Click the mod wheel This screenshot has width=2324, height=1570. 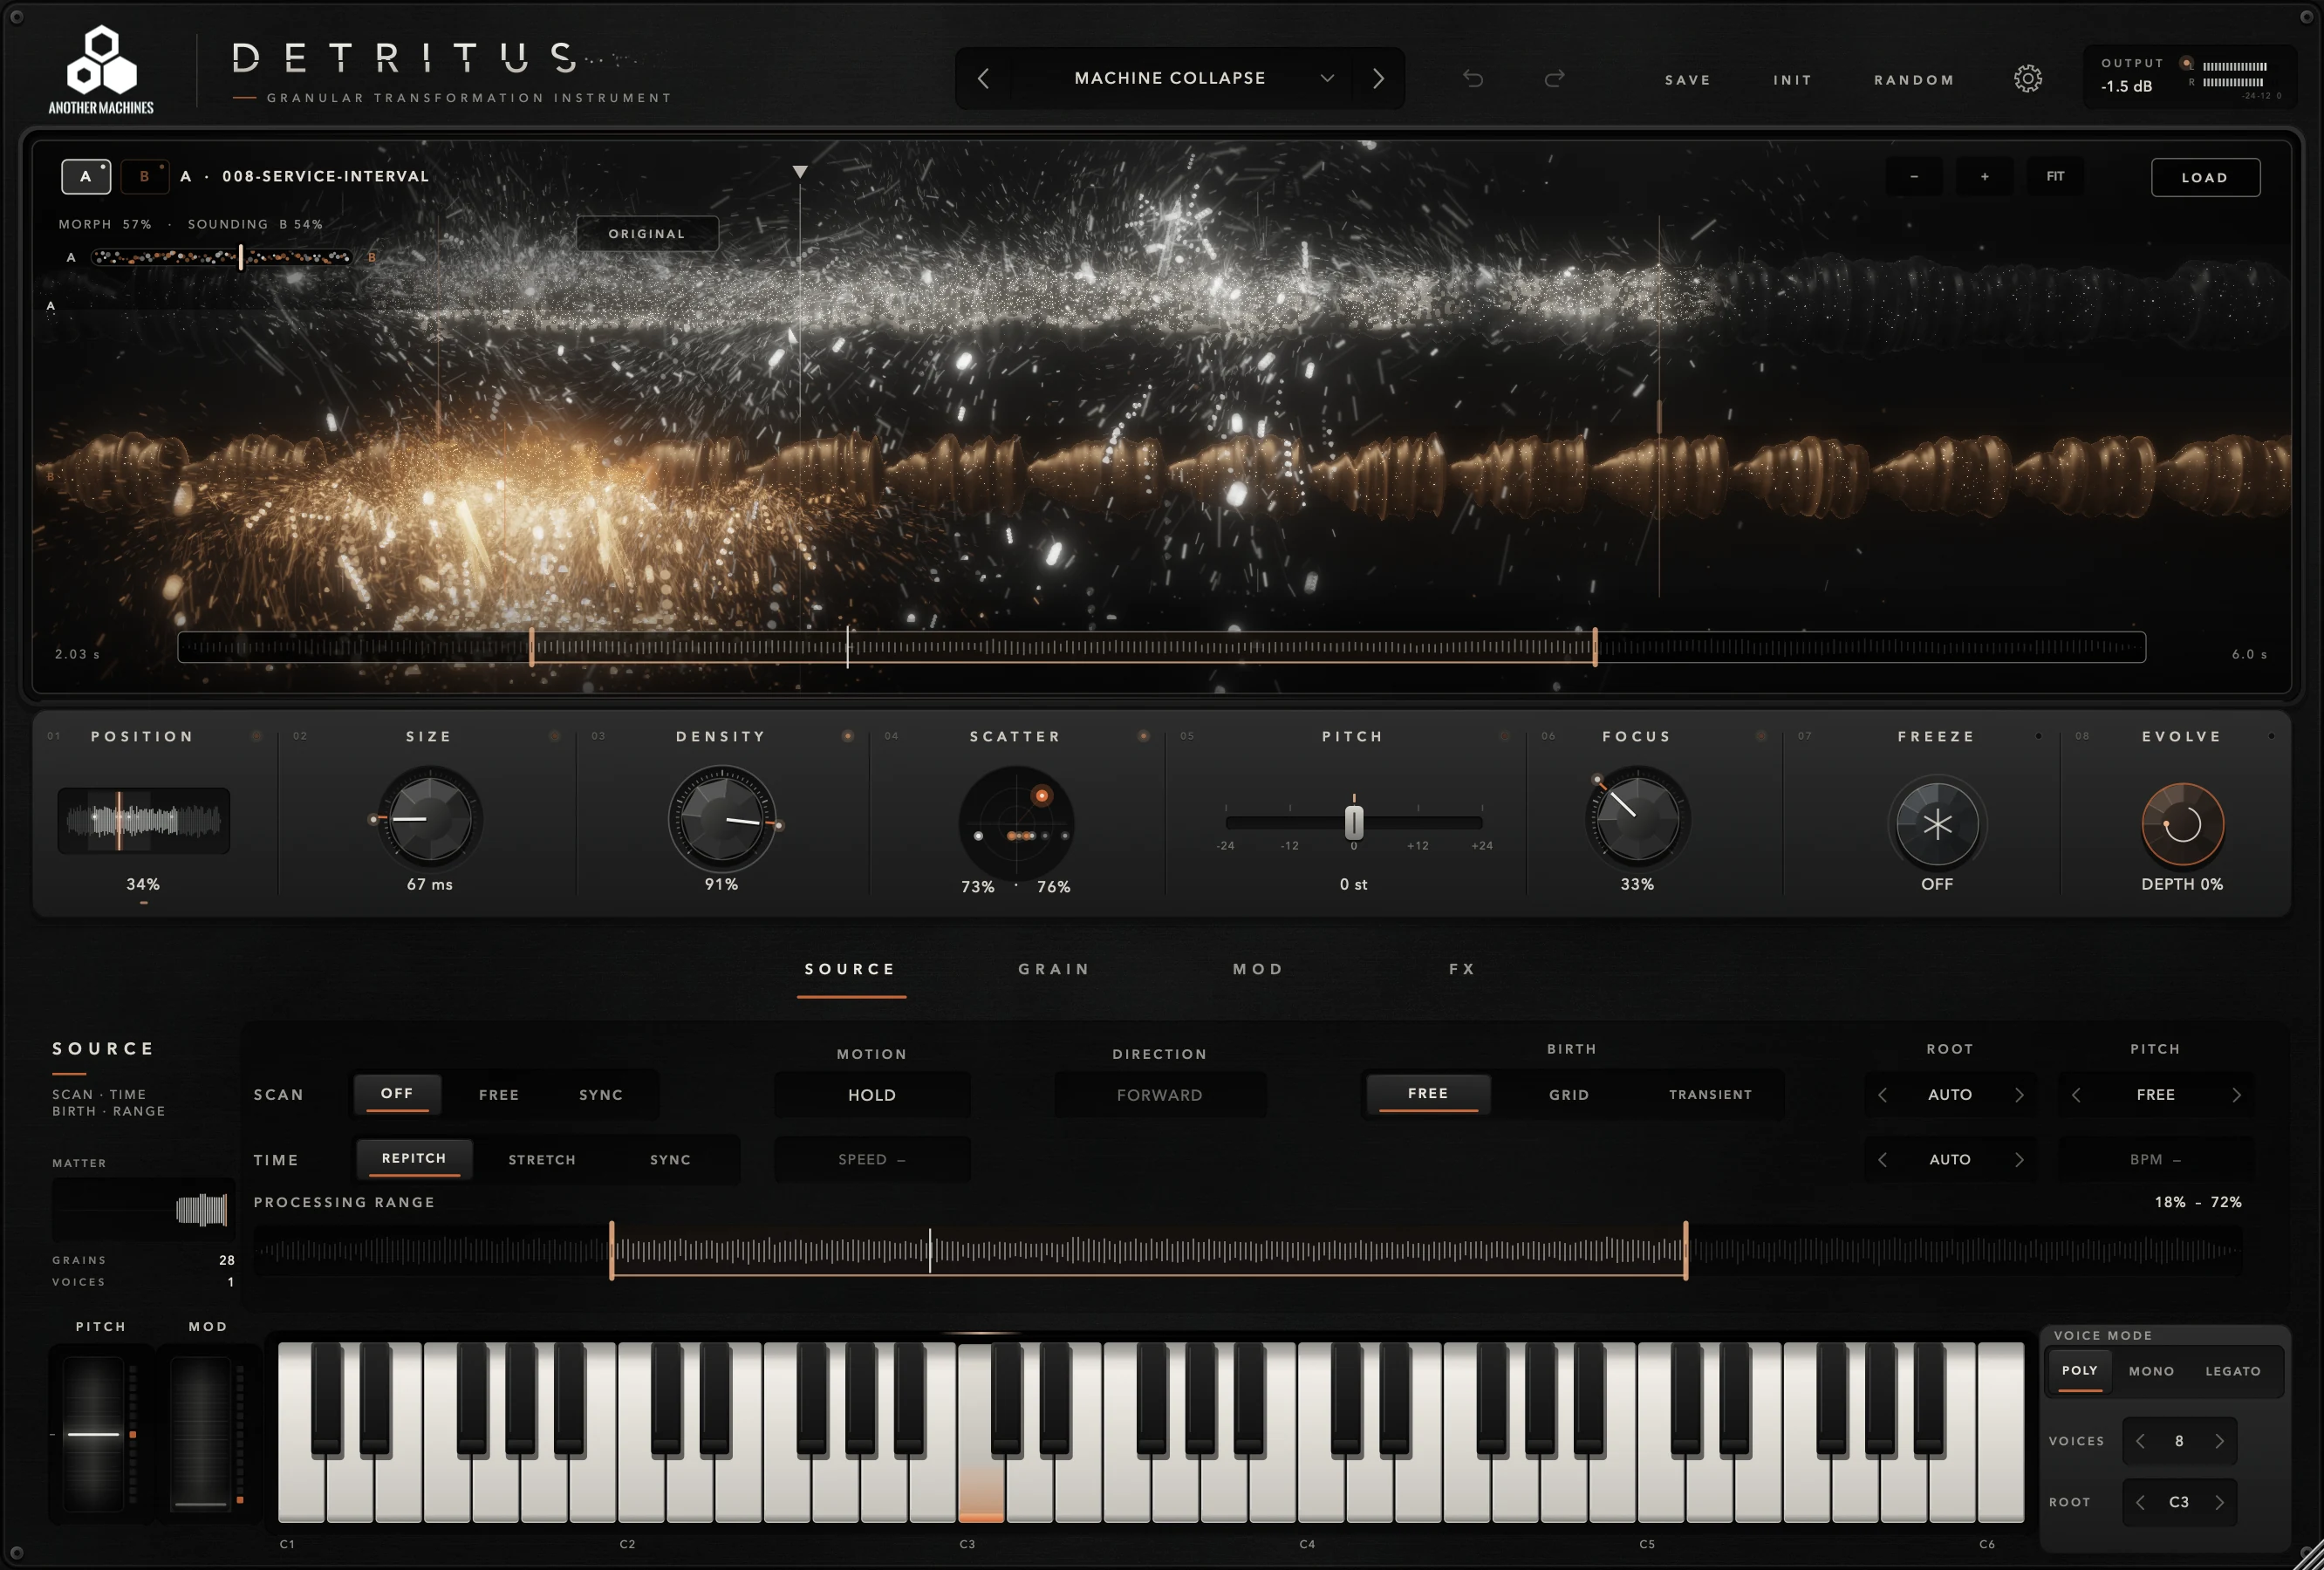[x=201, y=1433]
